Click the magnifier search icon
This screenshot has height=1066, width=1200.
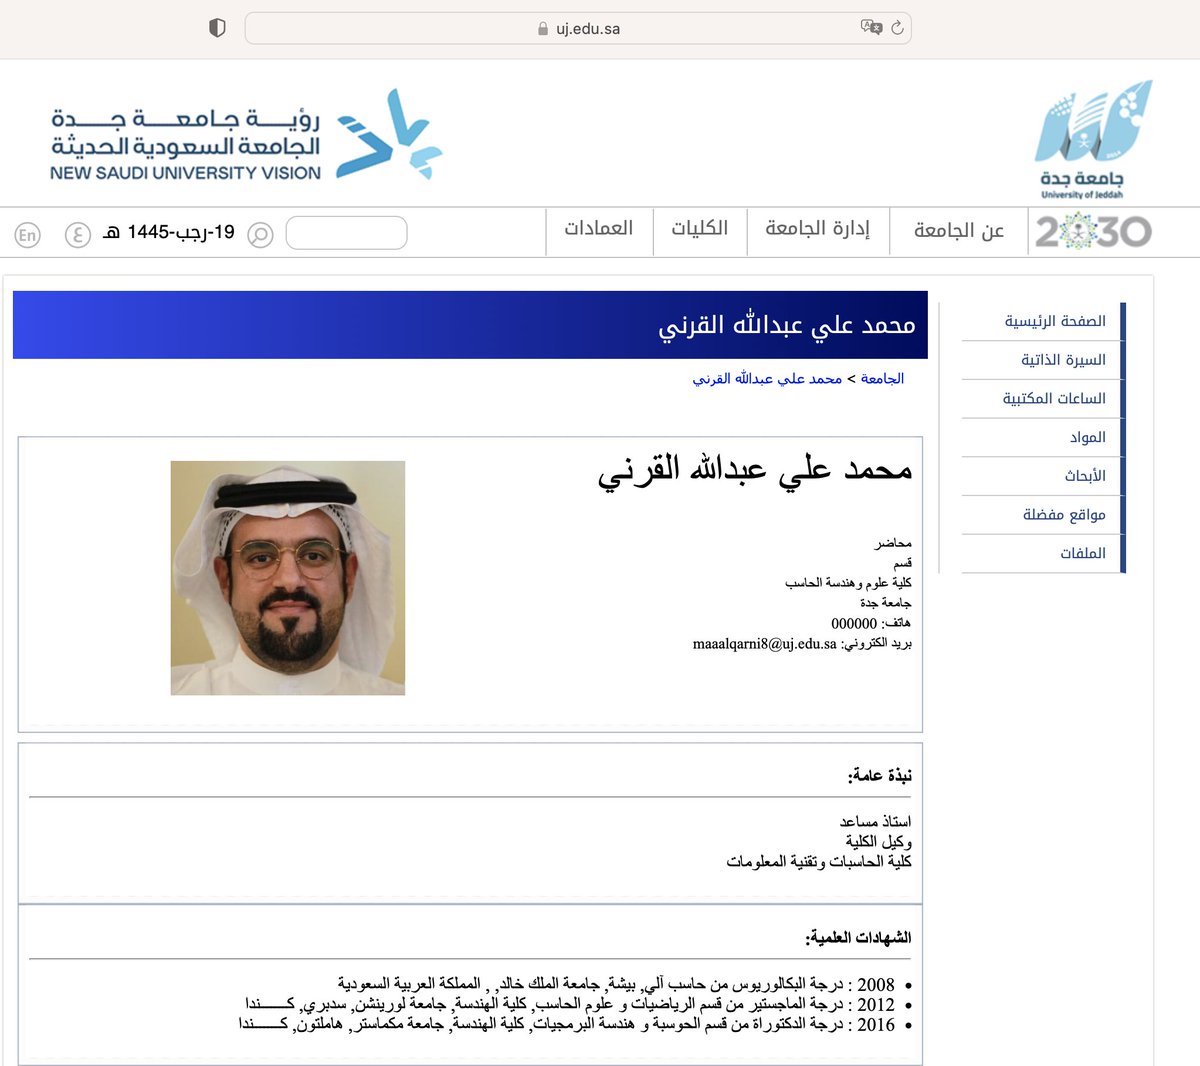pos(260,235)
